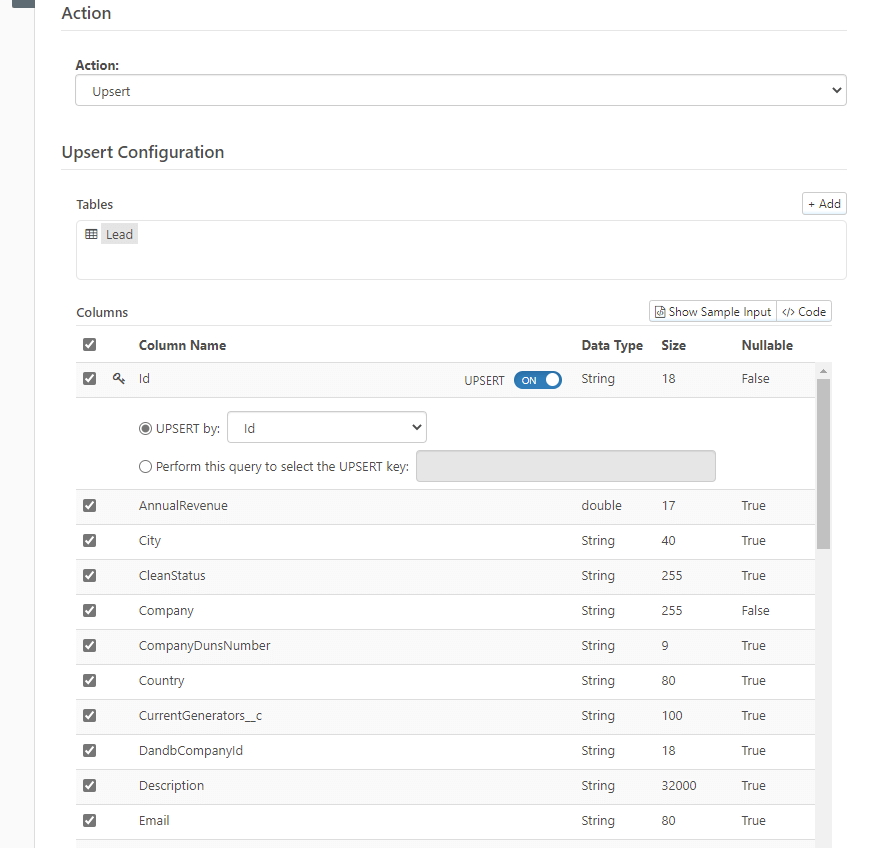Choose the 'Perform this query' radio option
Image resolution: width=870 pixels, height=848 pixels.
point(146,466)
